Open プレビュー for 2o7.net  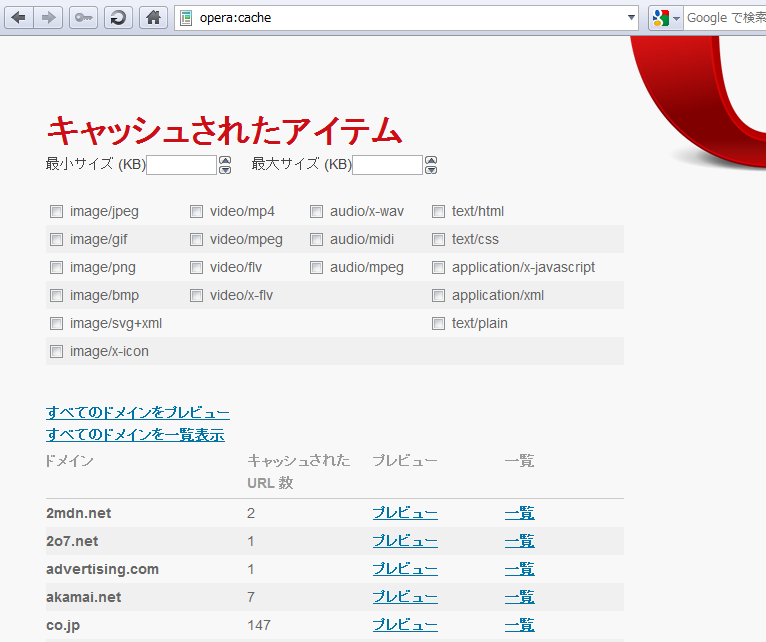pyautogui.click(x=405, y=541)
